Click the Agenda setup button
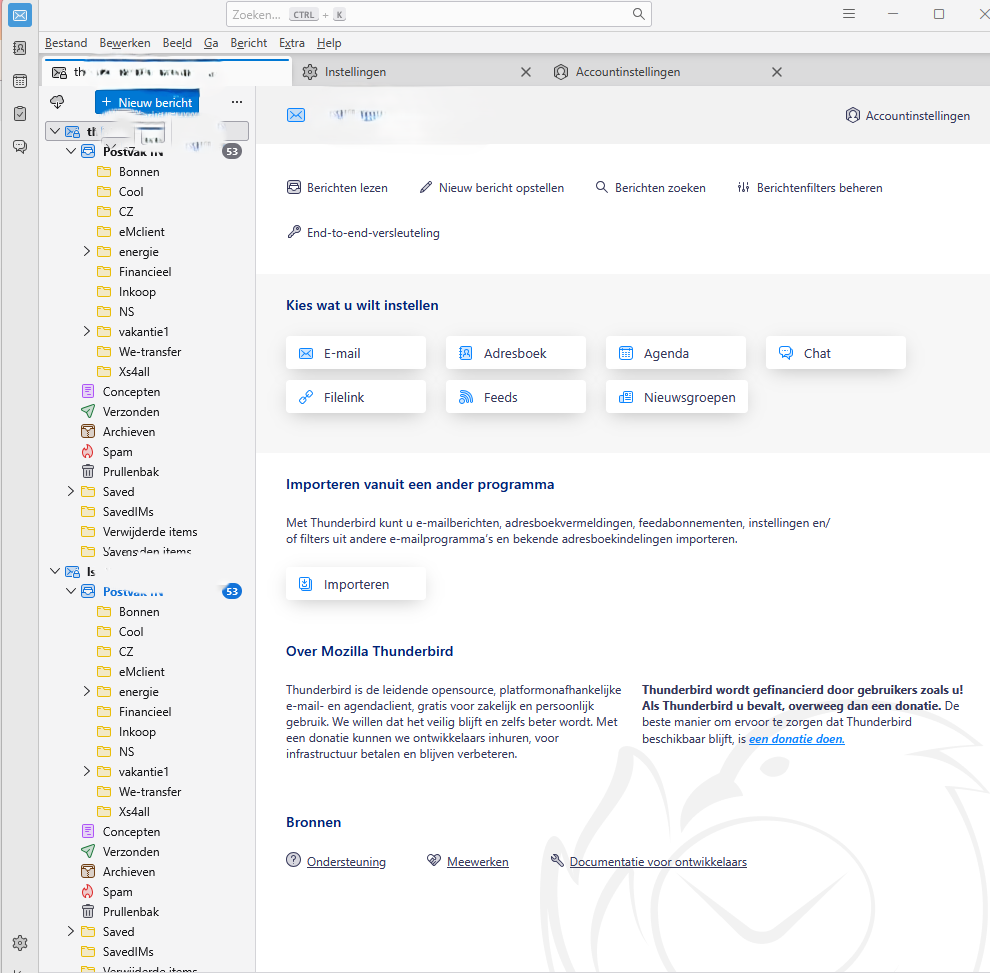 [676, 353]
